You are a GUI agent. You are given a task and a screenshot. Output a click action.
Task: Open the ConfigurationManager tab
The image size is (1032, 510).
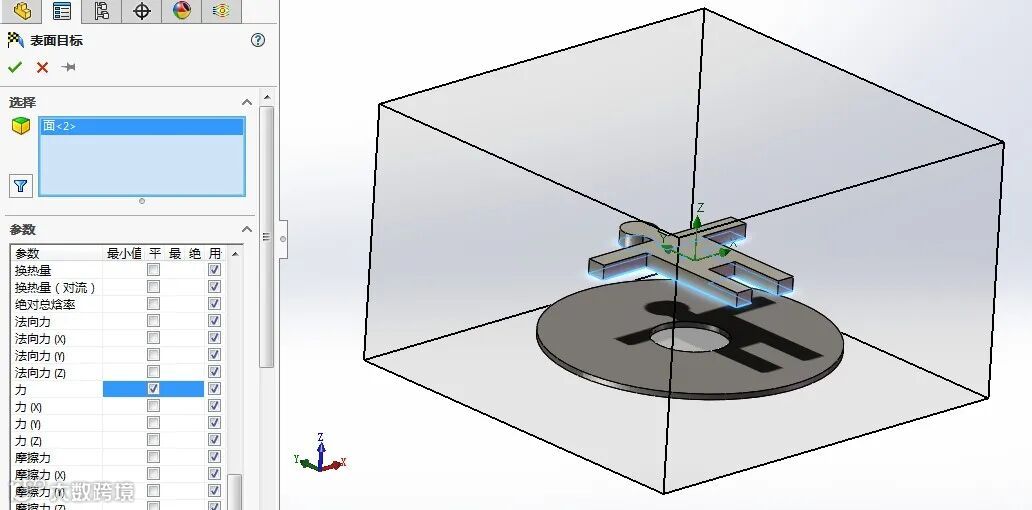[102, 11]
